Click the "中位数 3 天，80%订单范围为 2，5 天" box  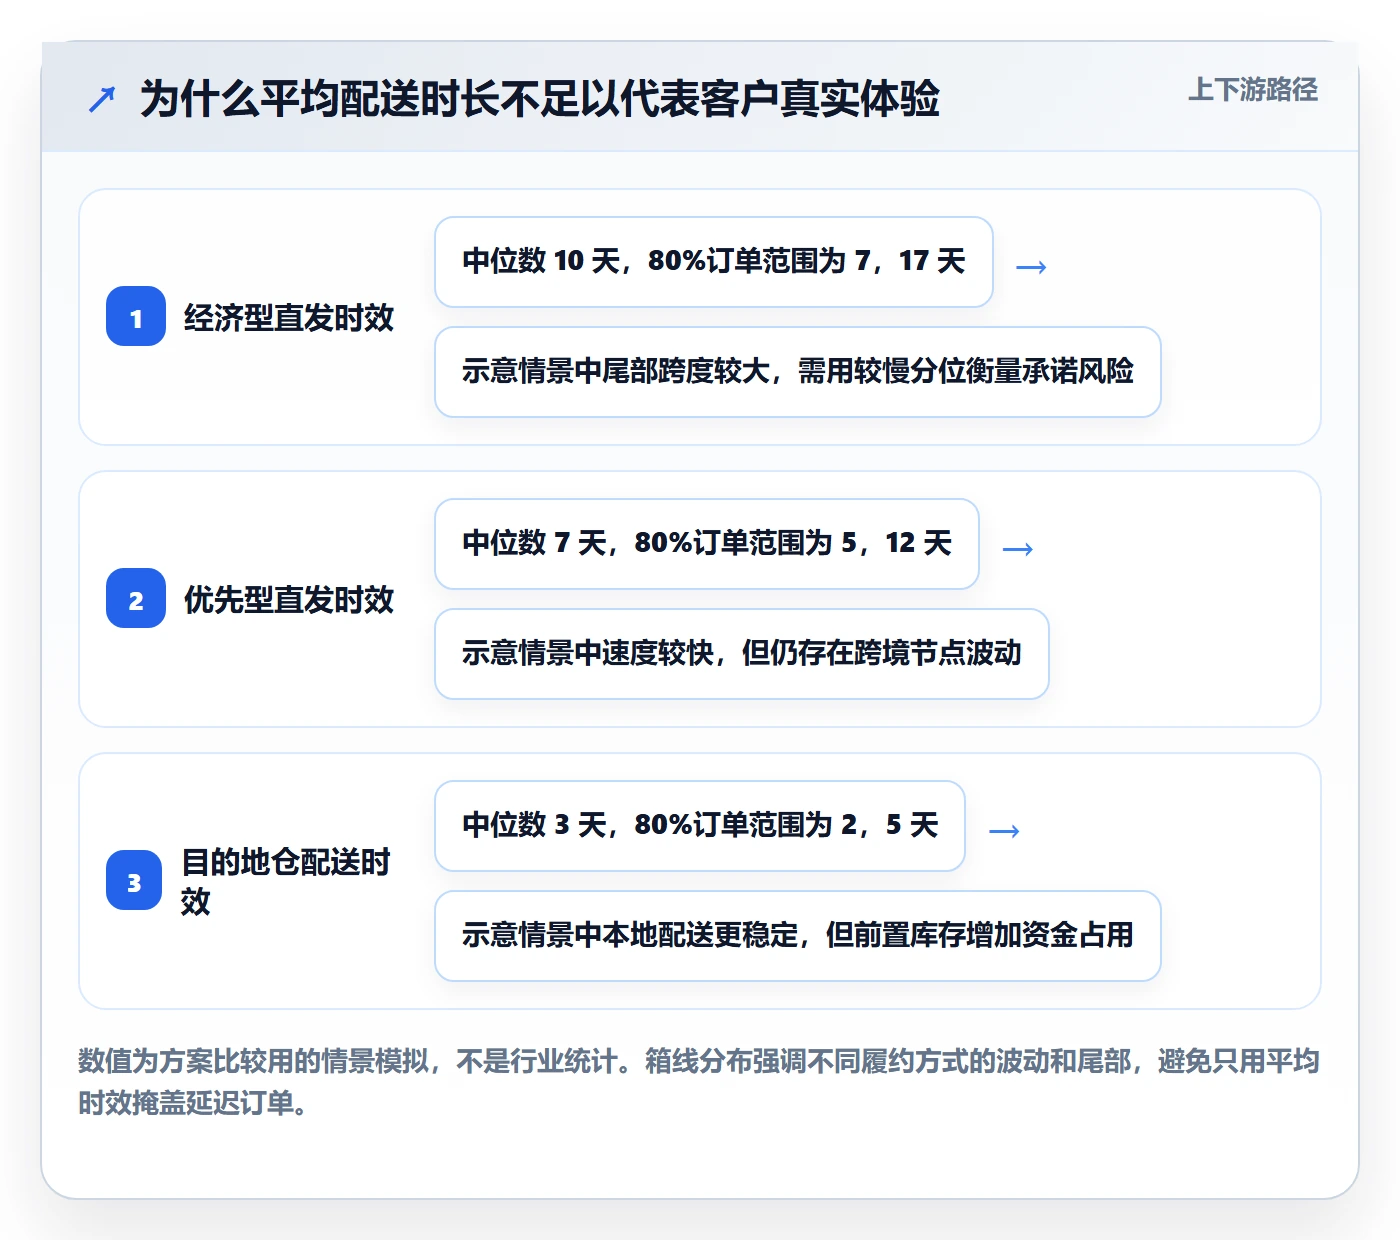coord(700,826)
